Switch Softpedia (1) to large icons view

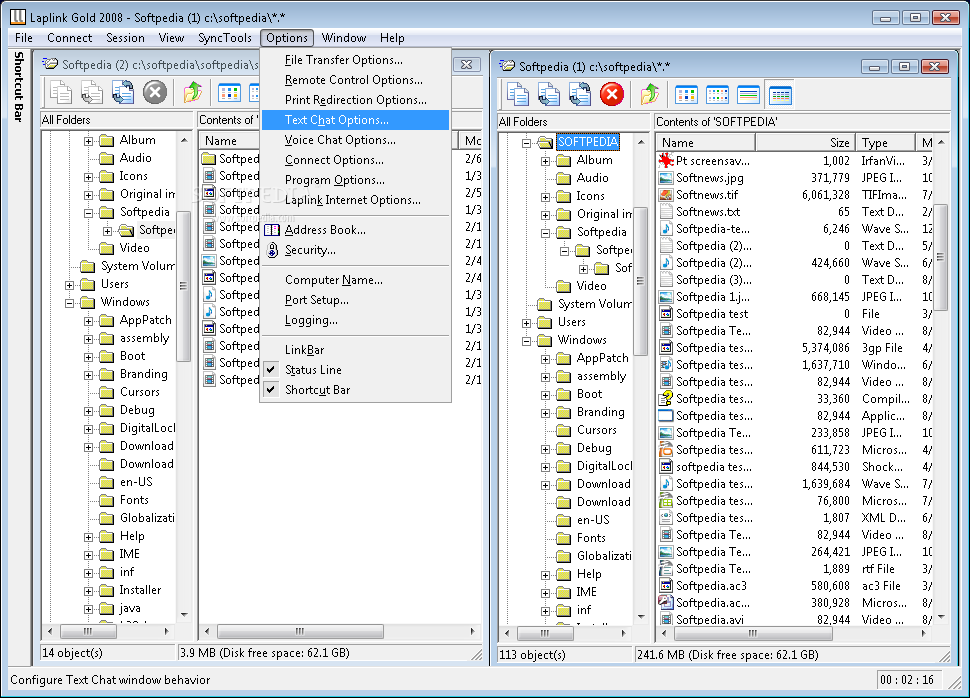click(x=686, y=95)
